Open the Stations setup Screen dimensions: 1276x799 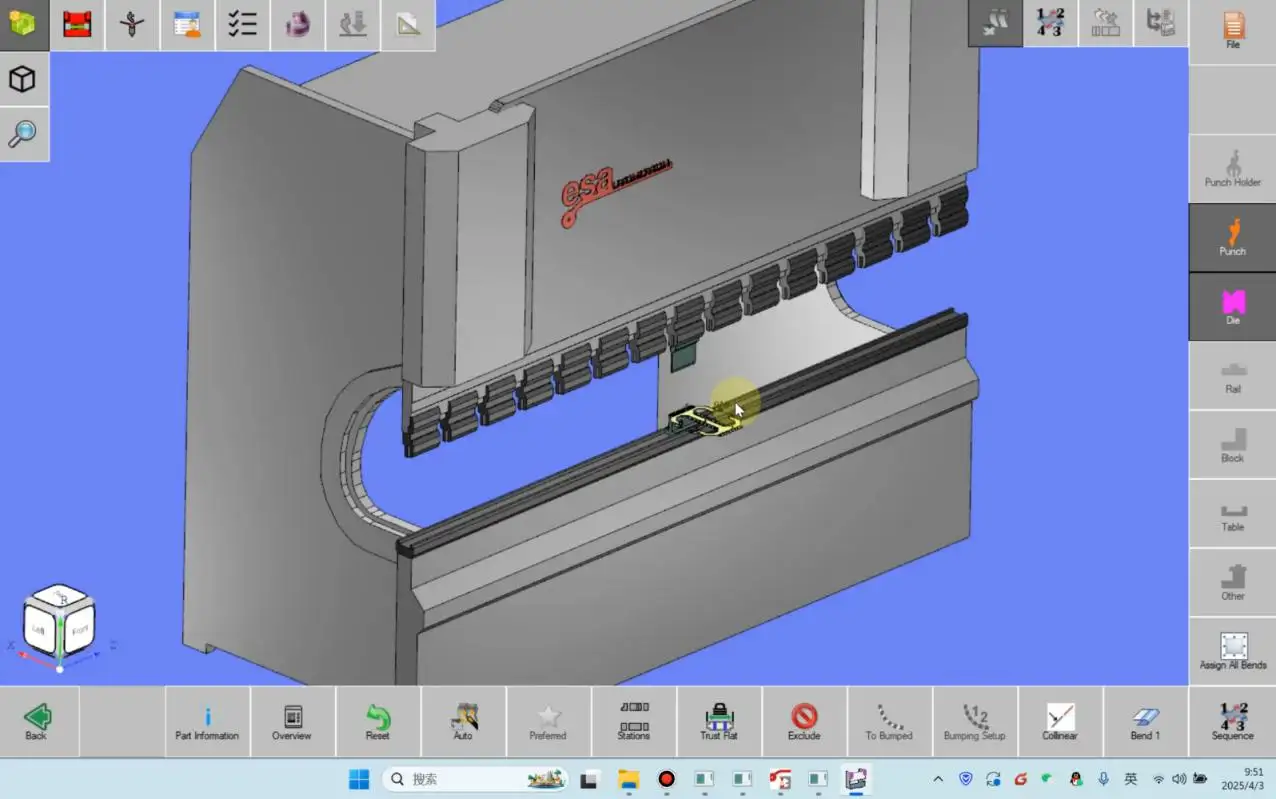click(633, 721)
